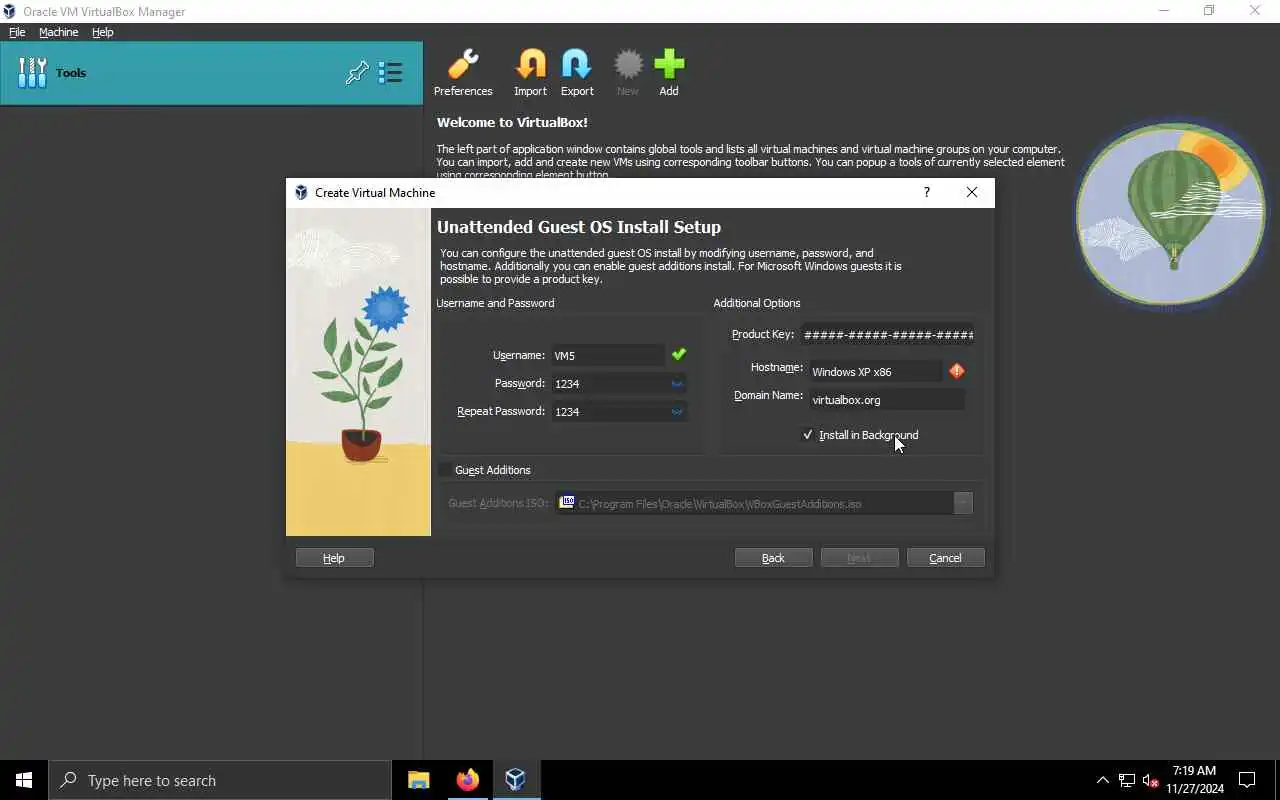This screenshot has height=800, width=1280.
Task: Close the Create Virtual Machine dialog
Action: click(971, 192)
